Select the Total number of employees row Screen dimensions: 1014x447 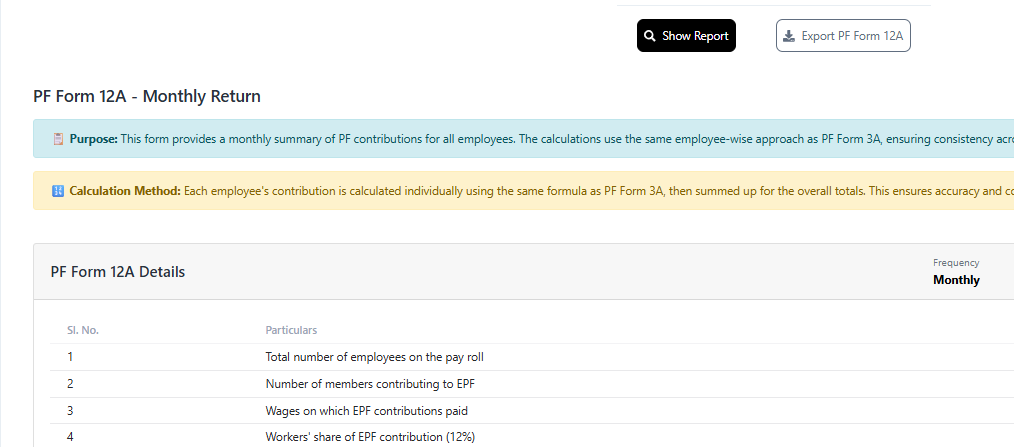point(374,357)
